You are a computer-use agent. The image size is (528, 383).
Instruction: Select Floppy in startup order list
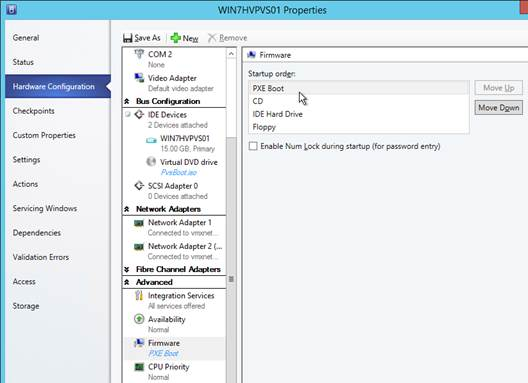tap(359, 127)
